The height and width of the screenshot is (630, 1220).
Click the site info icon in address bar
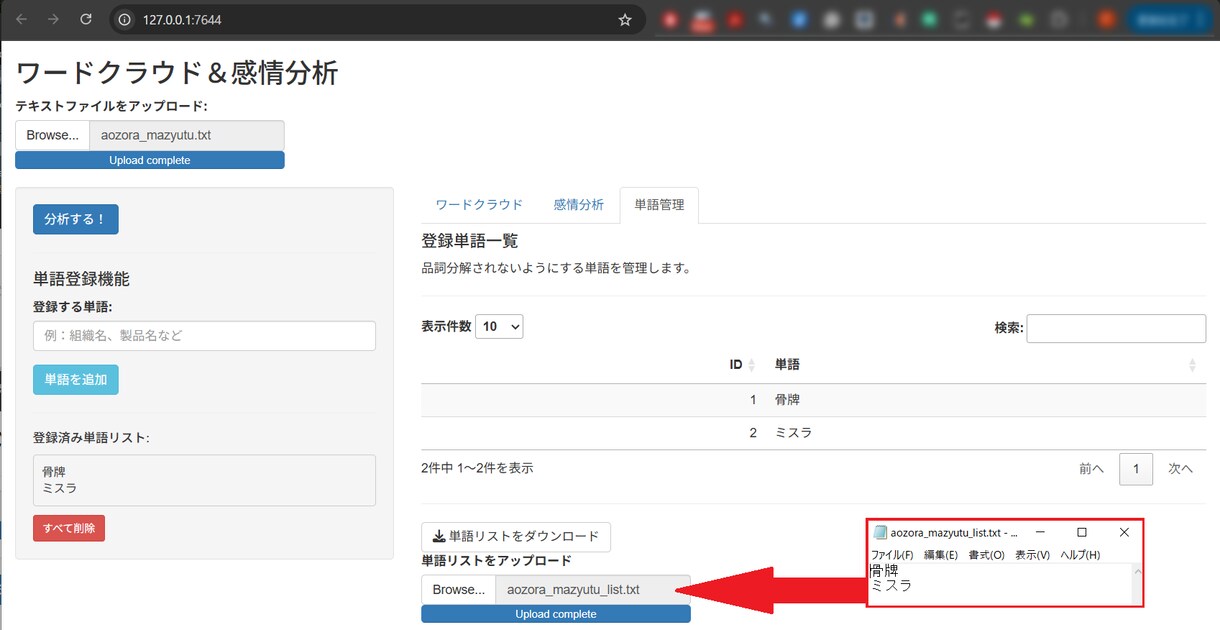click(x=124, y=19)
